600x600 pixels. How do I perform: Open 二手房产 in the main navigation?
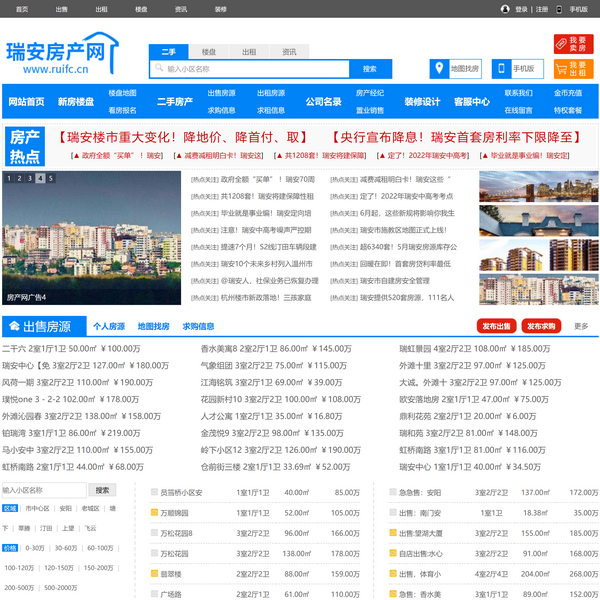[x=174, y=102]
